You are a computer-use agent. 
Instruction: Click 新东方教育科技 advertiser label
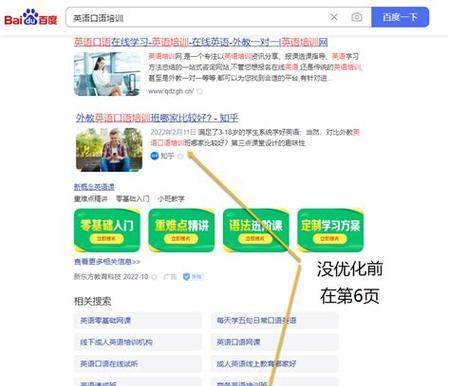(98, 277)
